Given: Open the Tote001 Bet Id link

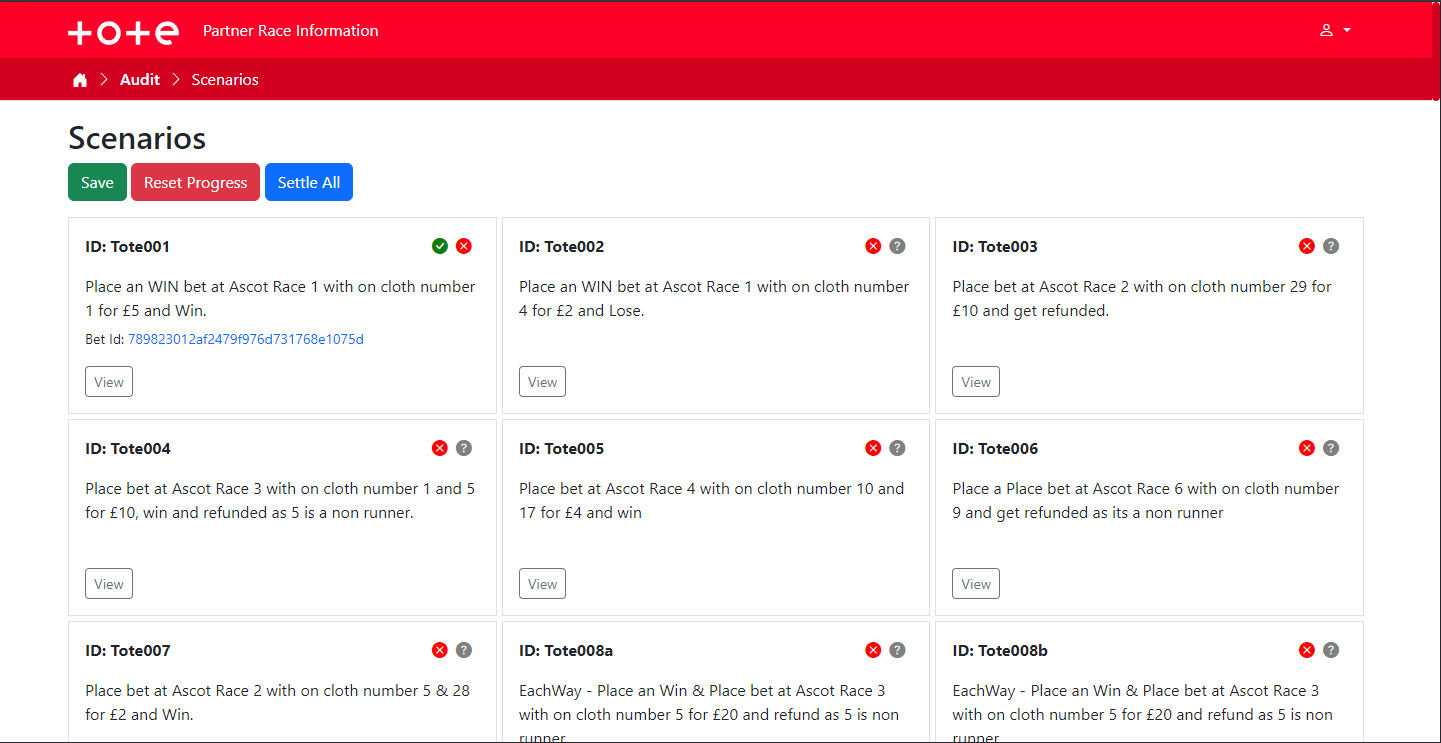Looking at the screenshot, I should [x=246, y=340].
